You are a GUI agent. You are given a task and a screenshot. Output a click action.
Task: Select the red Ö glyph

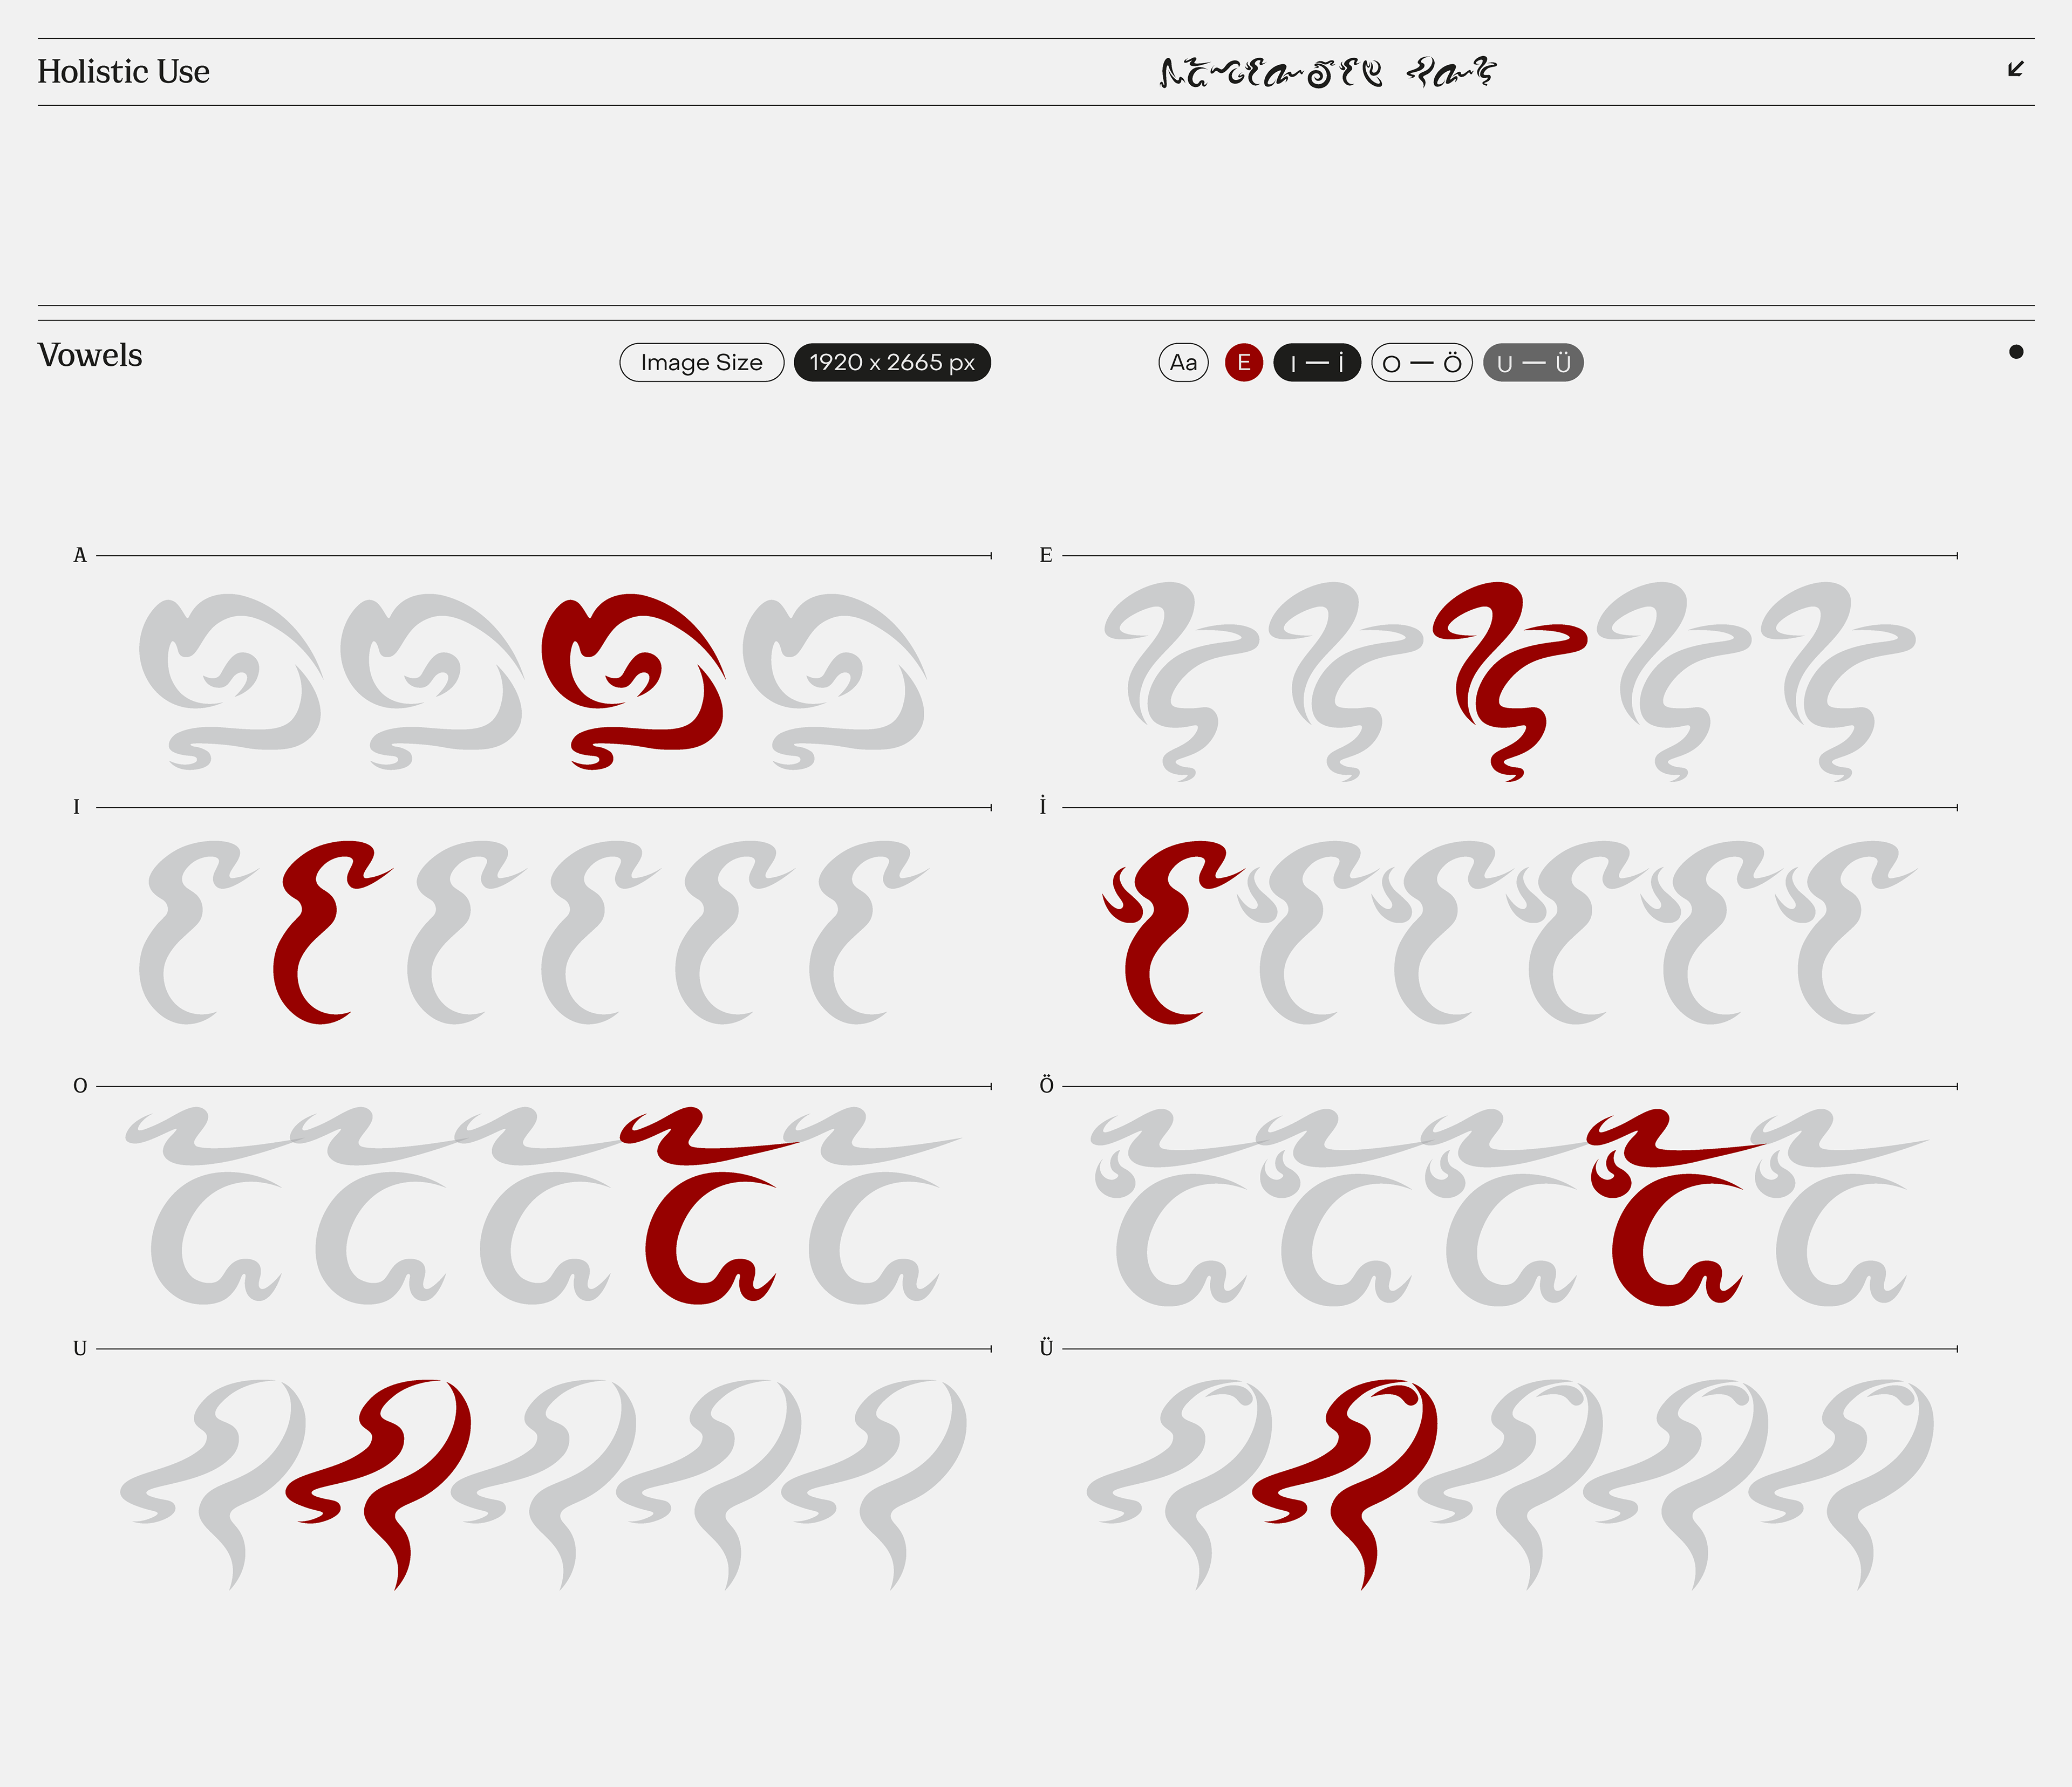pyautogui.click(x=1675, y=1207)
